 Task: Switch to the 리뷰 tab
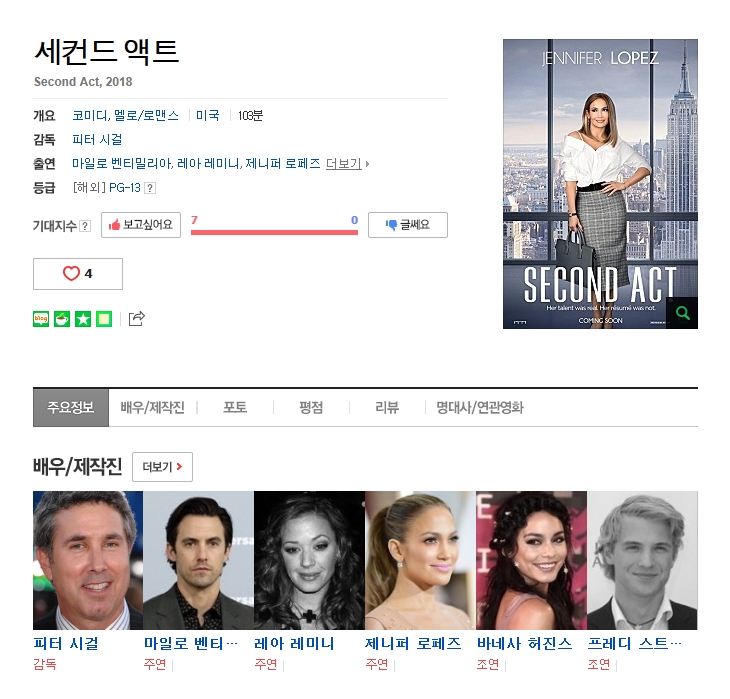pos(387,407)
